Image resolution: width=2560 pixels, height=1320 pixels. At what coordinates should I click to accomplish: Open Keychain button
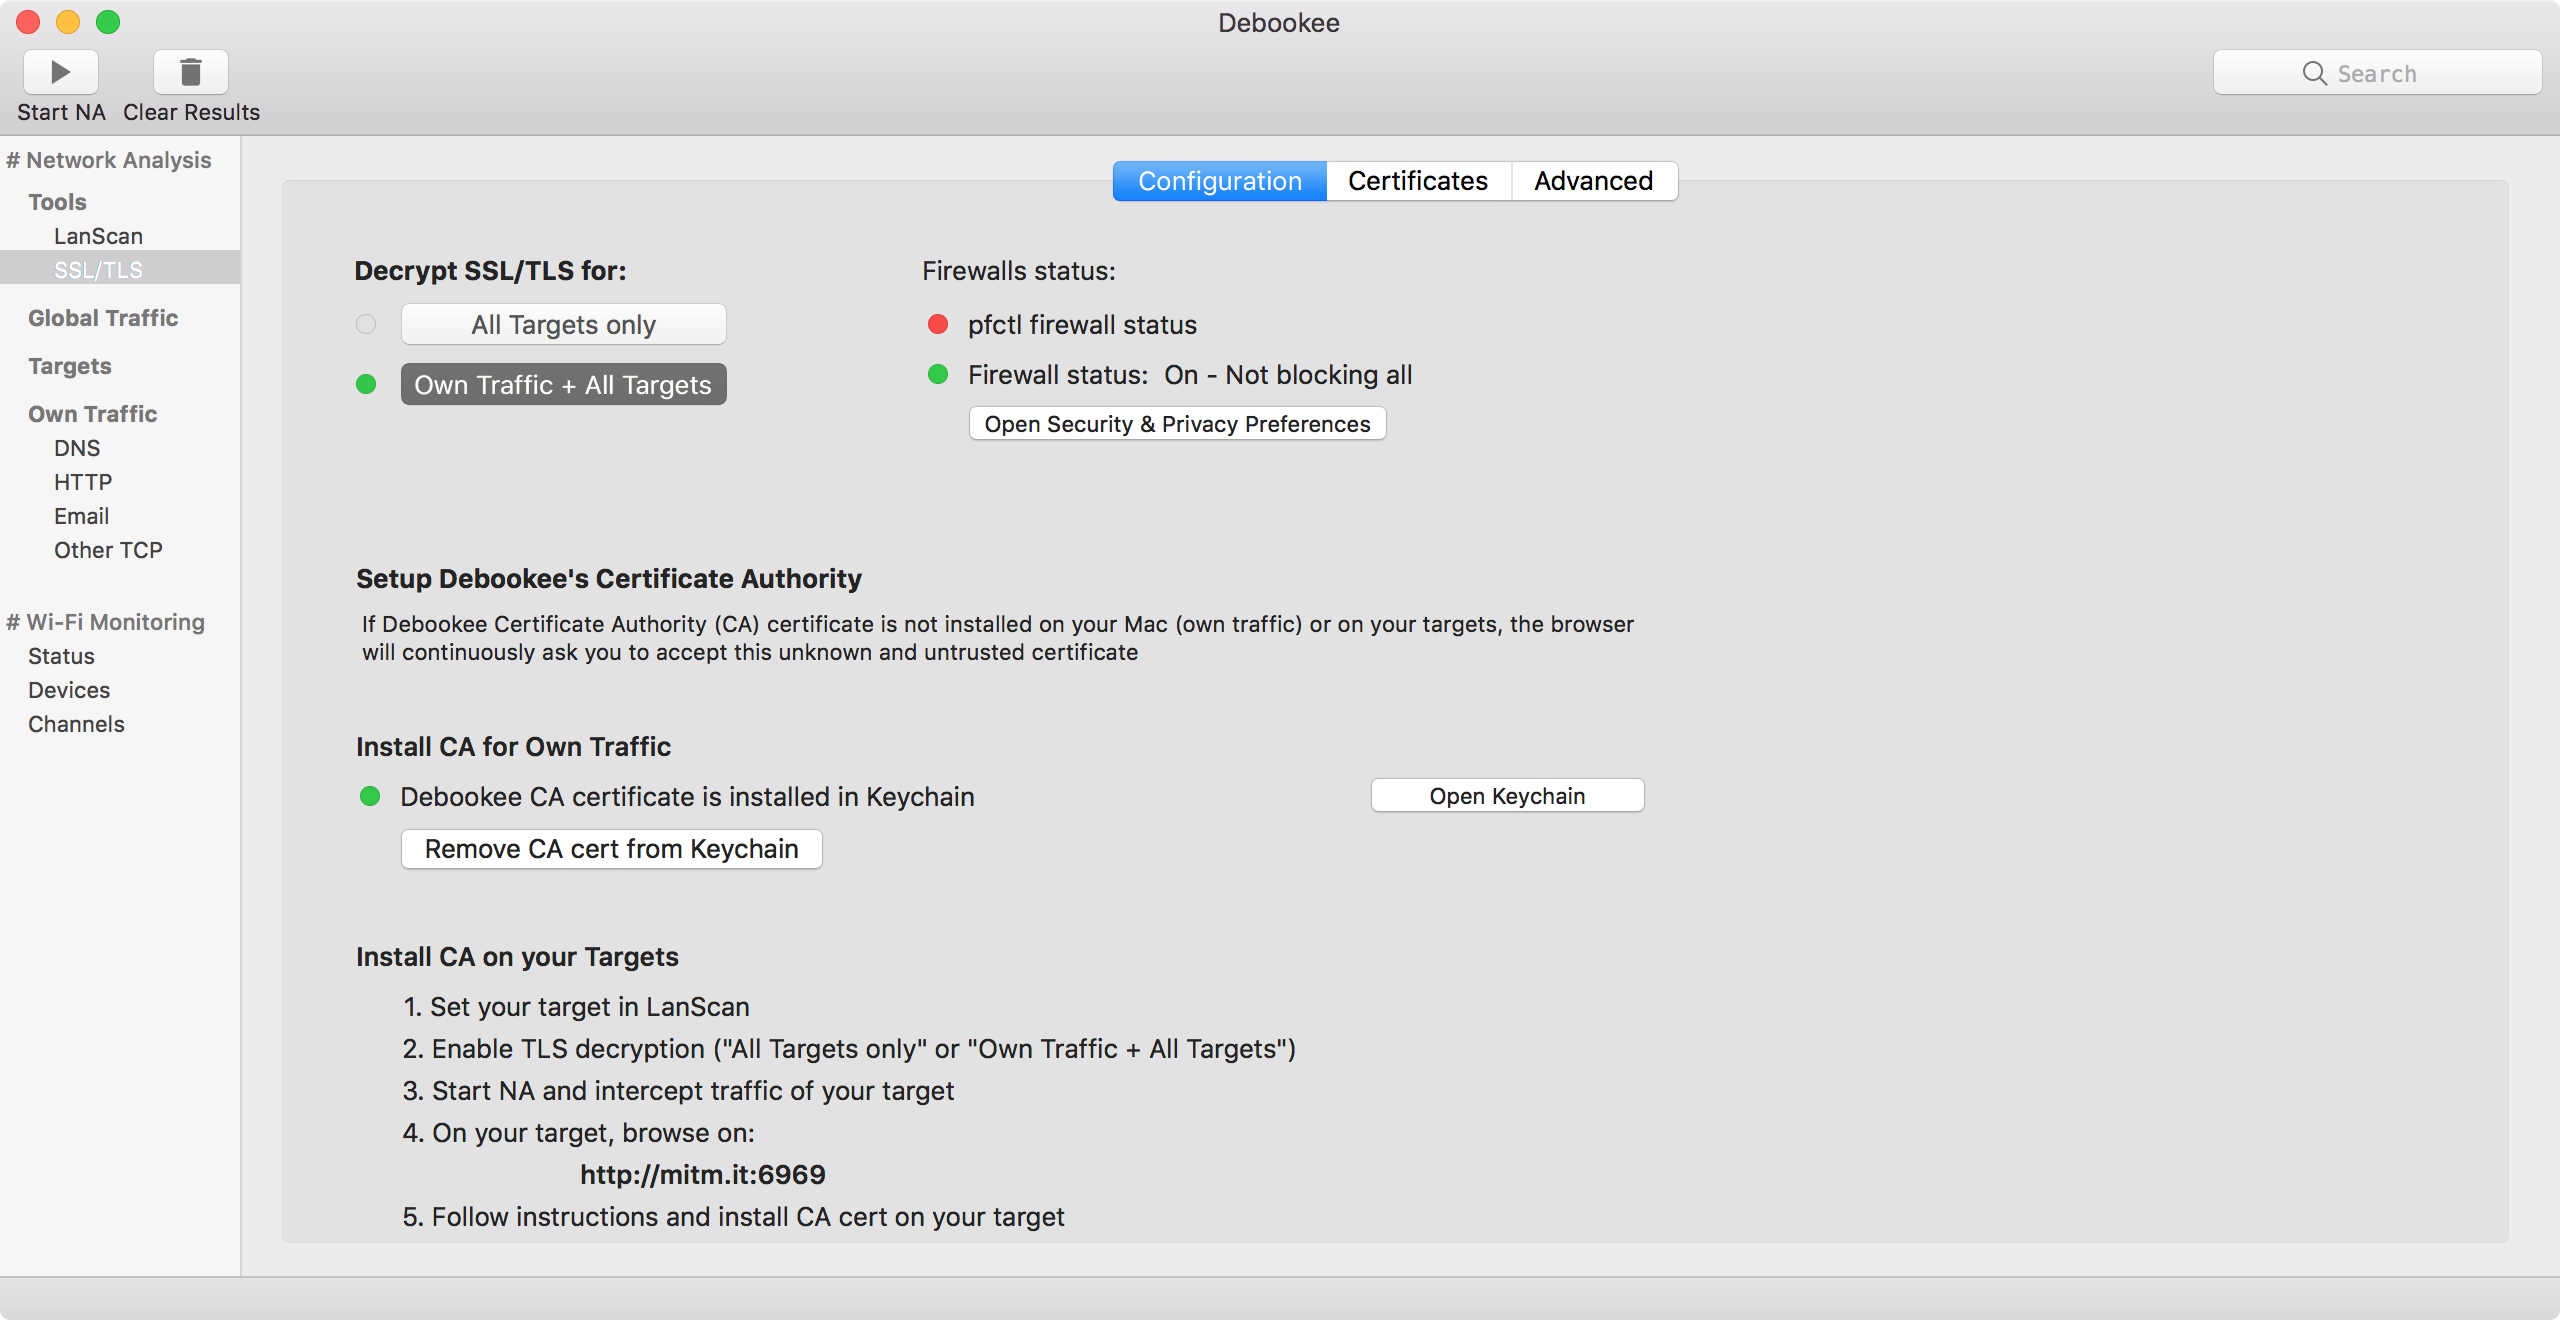click(x=1506, y=795)
